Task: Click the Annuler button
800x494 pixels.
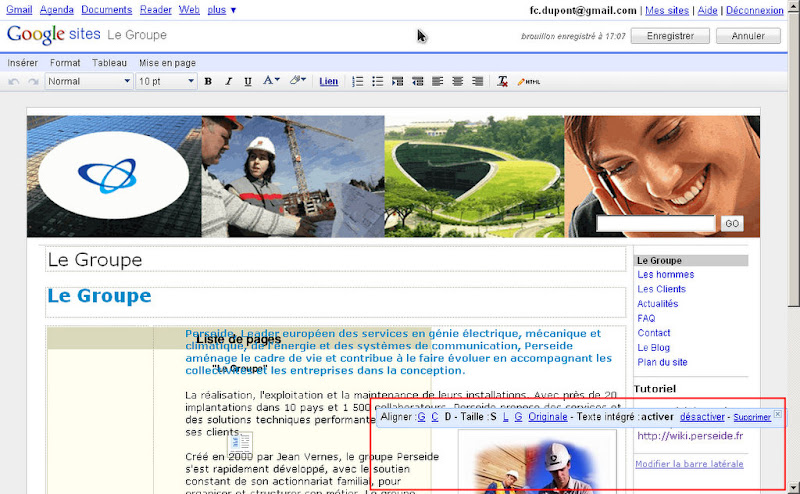Action: 748,36
